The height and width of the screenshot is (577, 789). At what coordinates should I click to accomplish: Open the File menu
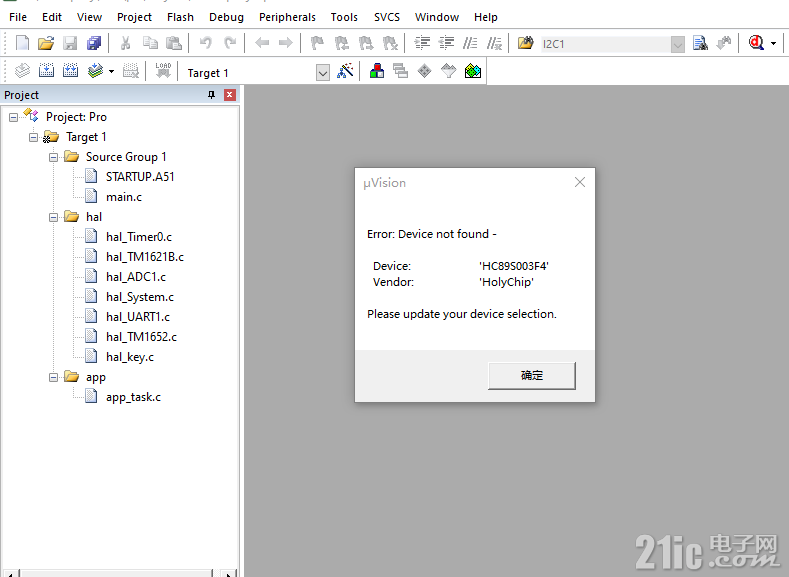pyautogui.click(x=18, y=17)
